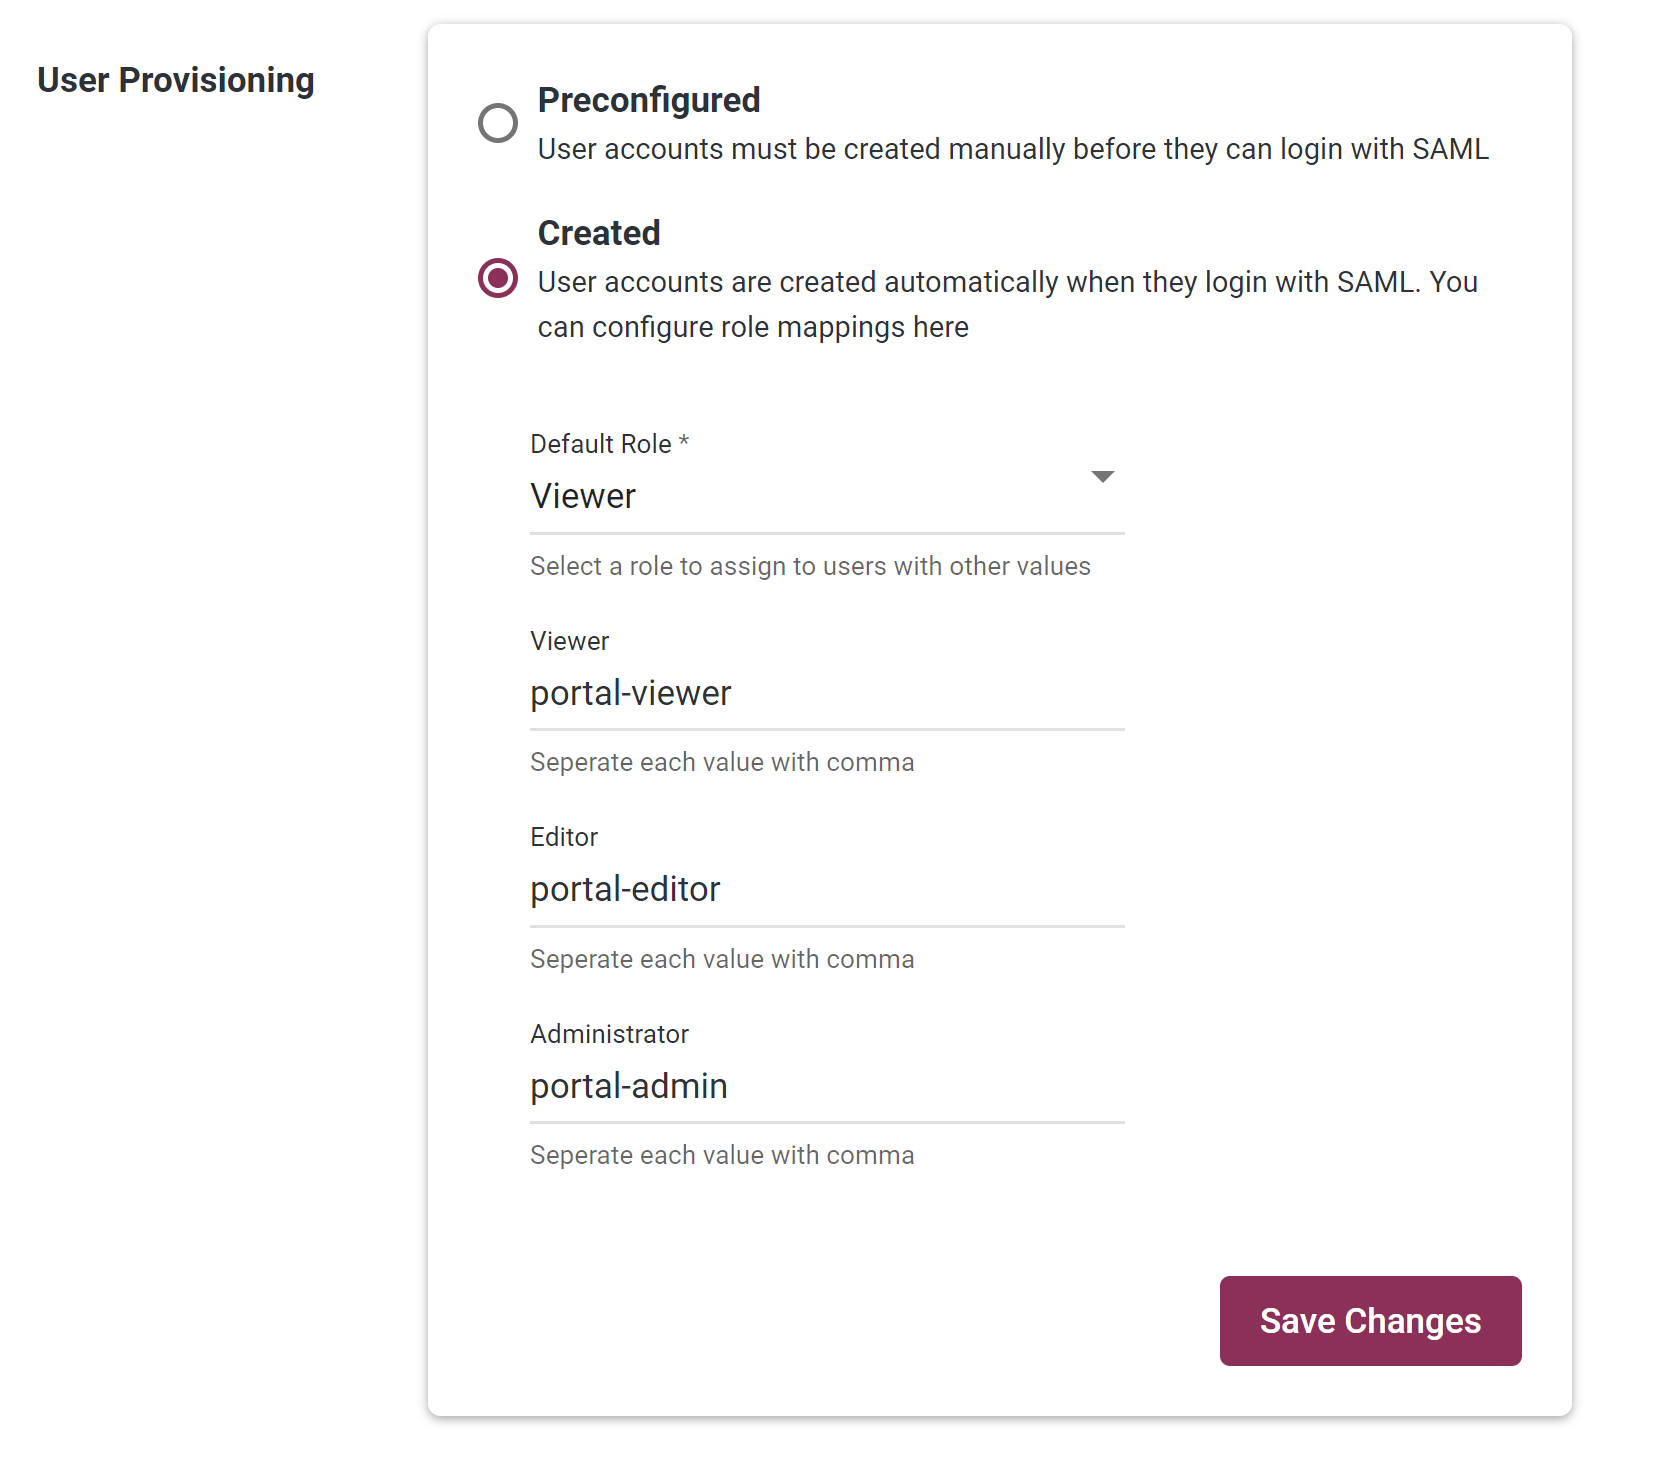Click the Created automatic accounts description
This screenshot has height=1481, width=1667.
(1008, 304)
